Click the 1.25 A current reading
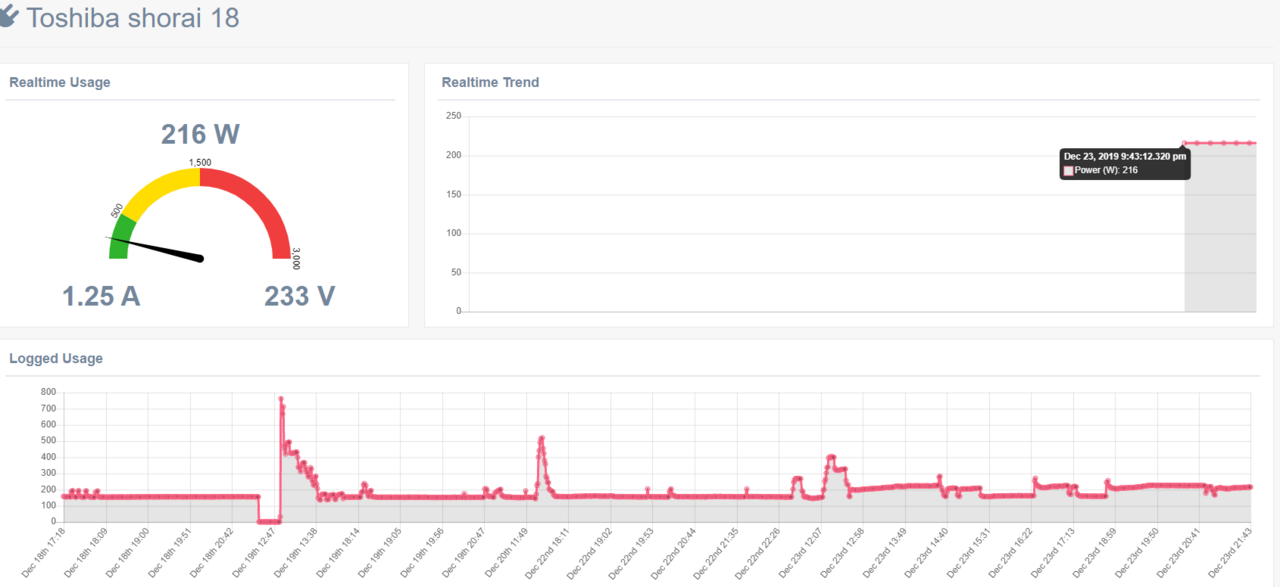 click(x=101, y=296)
